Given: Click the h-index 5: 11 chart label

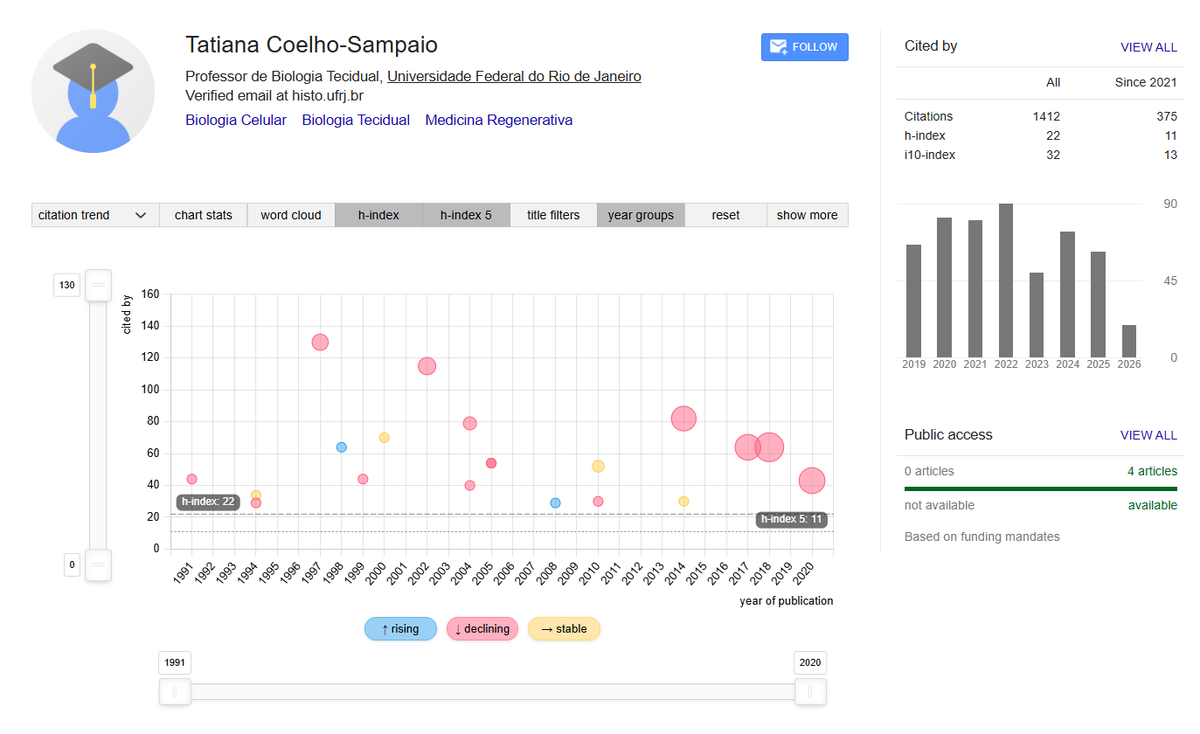Looking at the screenshot, I should 791,519.
